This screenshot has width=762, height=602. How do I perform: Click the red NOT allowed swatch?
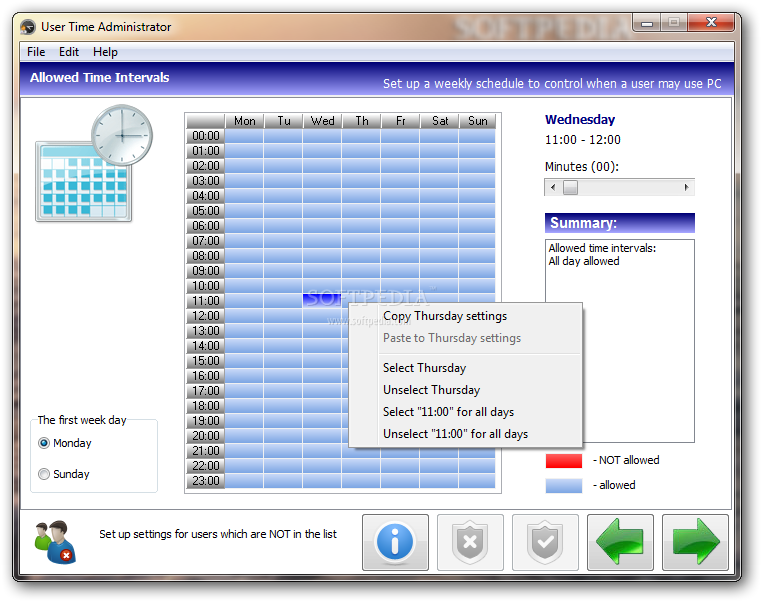564,460
